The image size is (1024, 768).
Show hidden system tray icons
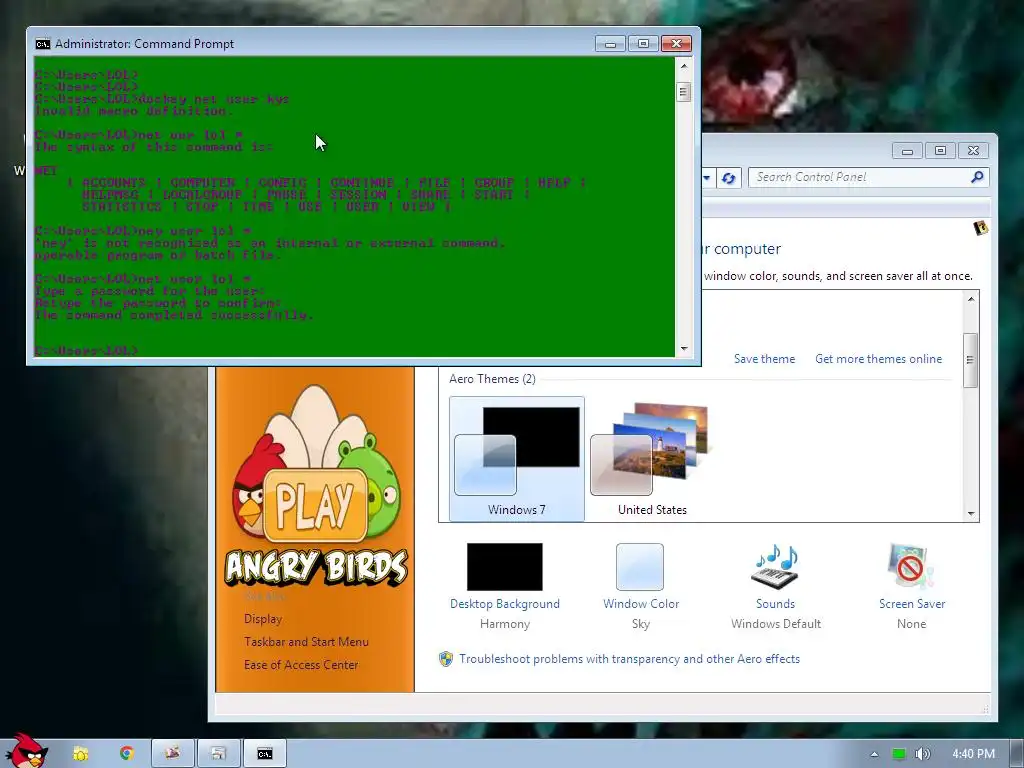(x=874, y=754)
